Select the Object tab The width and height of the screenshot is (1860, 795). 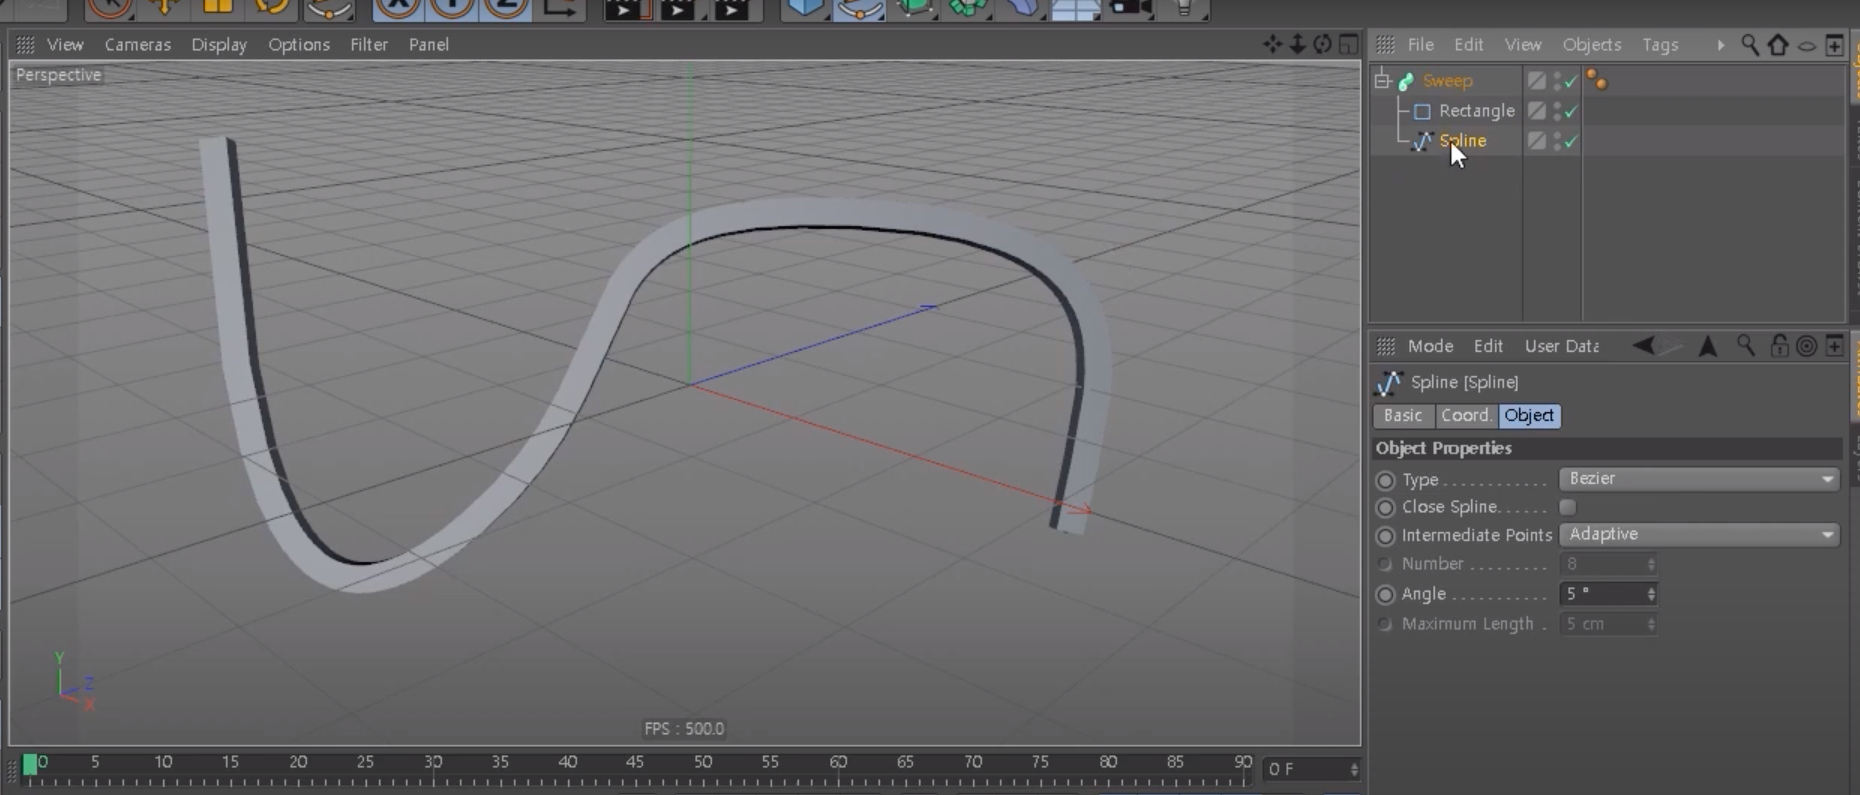point(1529,415)
